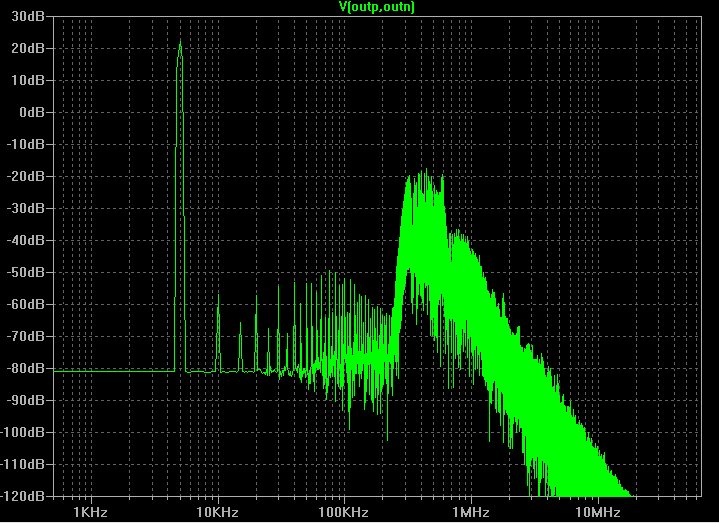This screenshot has height=524, width=719.
Task: Click the 10dB axis label
Action: (28, 80)
